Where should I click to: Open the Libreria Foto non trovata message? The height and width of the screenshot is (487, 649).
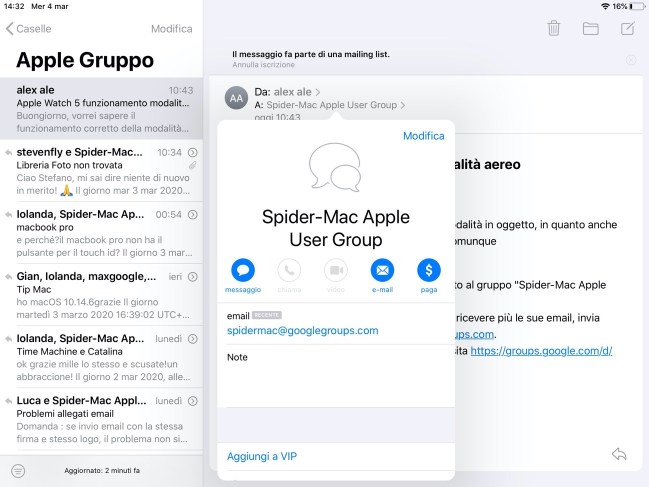click(x=101, y=171)
